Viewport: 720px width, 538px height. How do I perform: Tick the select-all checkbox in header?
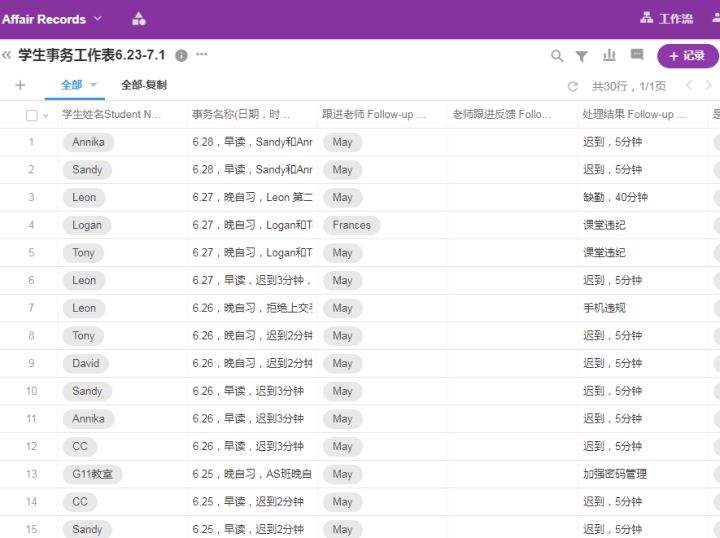pyautogui.click(x=31, y=115)
